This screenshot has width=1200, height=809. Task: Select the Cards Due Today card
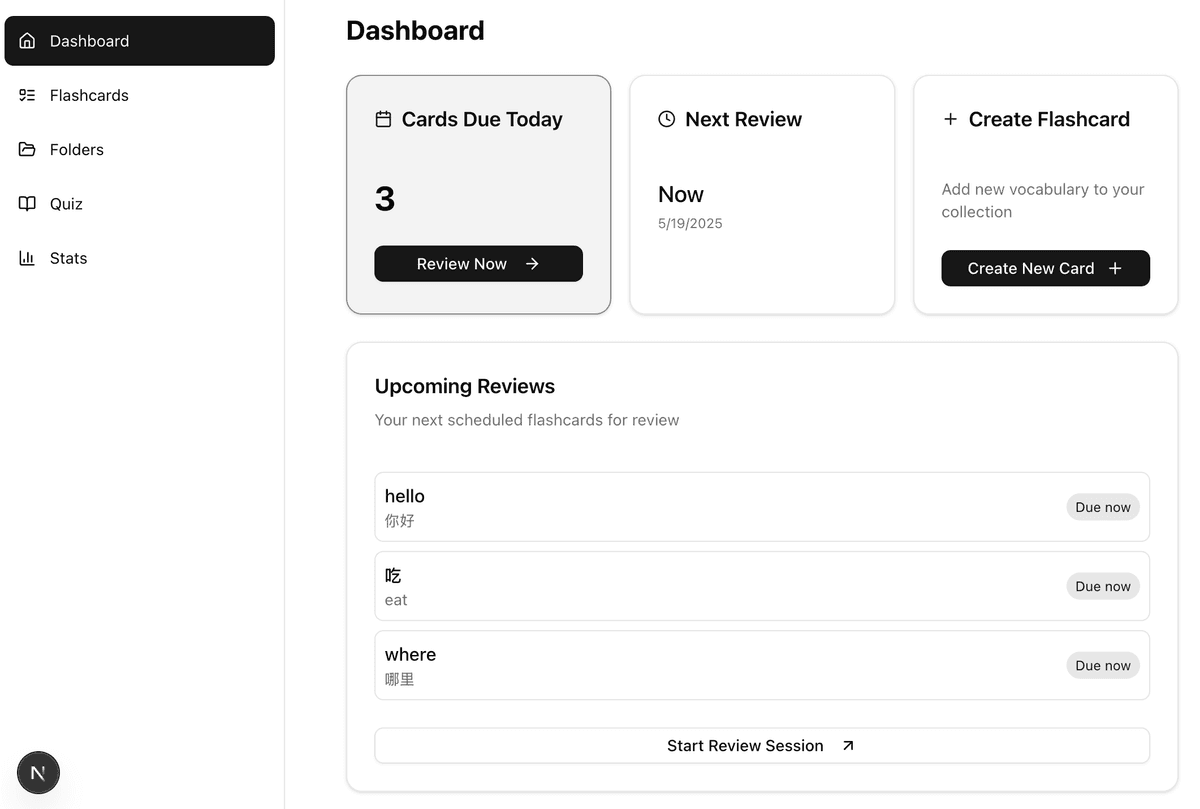478,195
